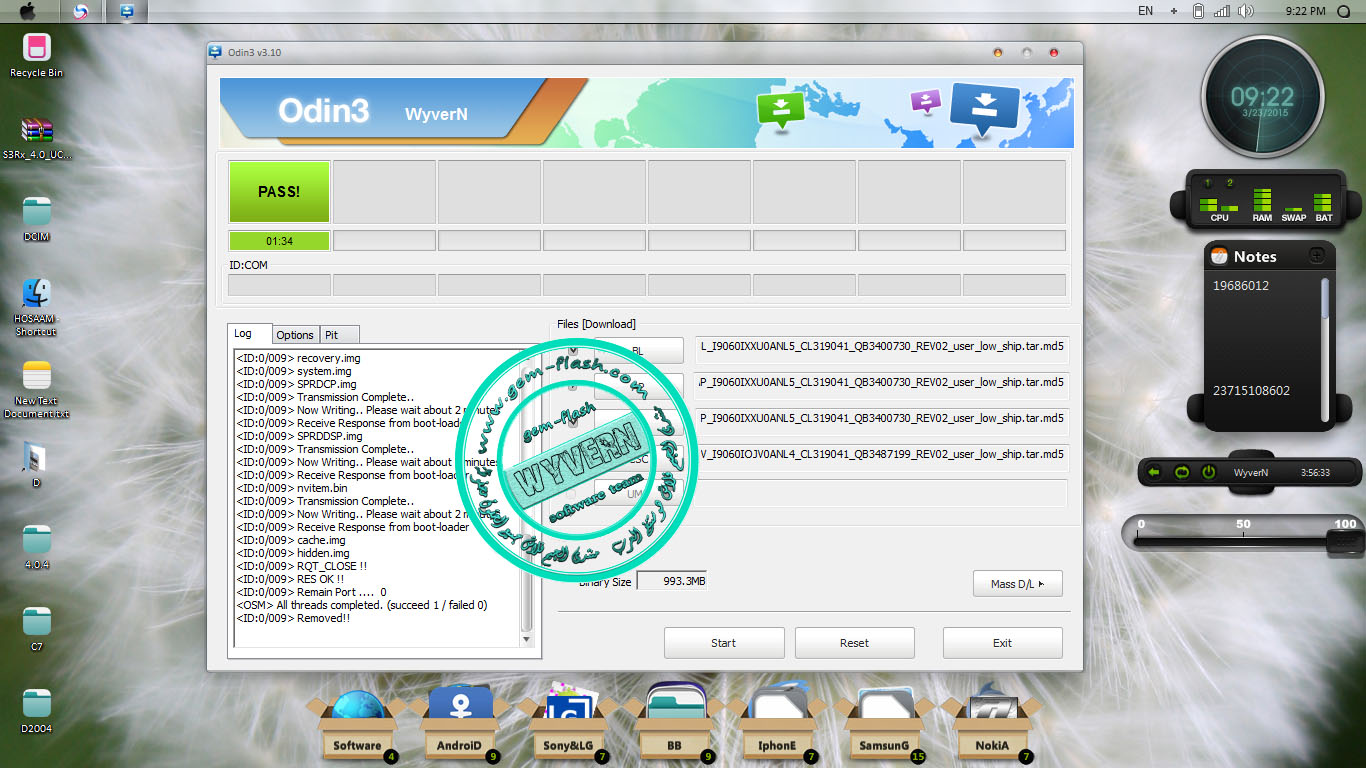This screenshot has height=768, width=1366.
Task: Click the network signal bars icon
Action: point(1221,11)
